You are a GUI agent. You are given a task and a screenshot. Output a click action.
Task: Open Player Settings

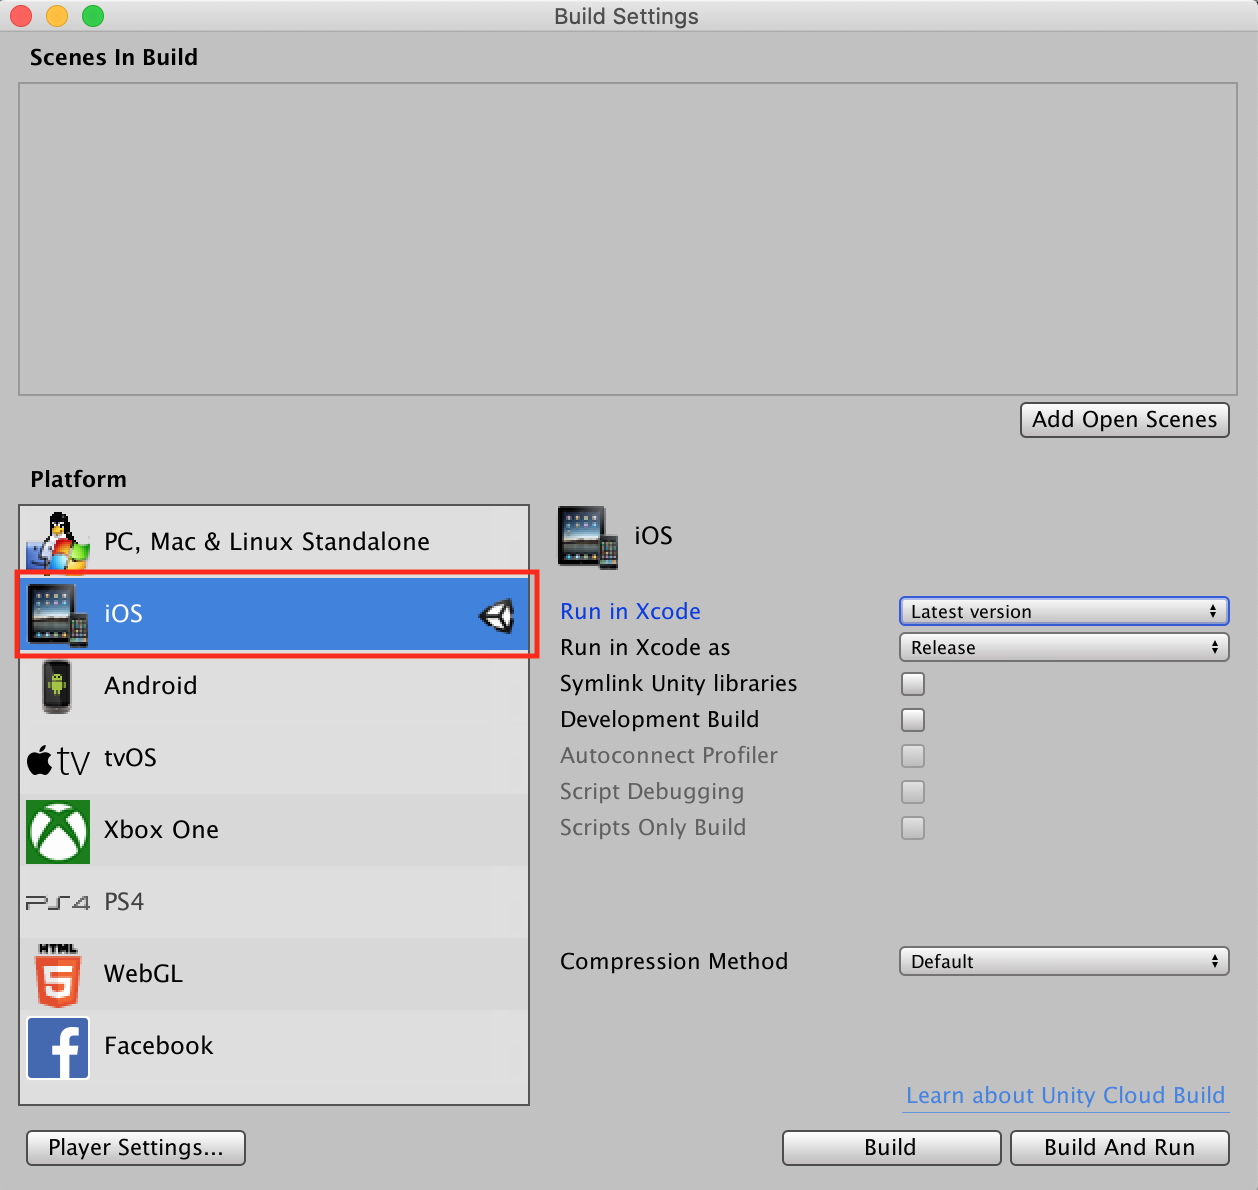[x=136, y=1148]
